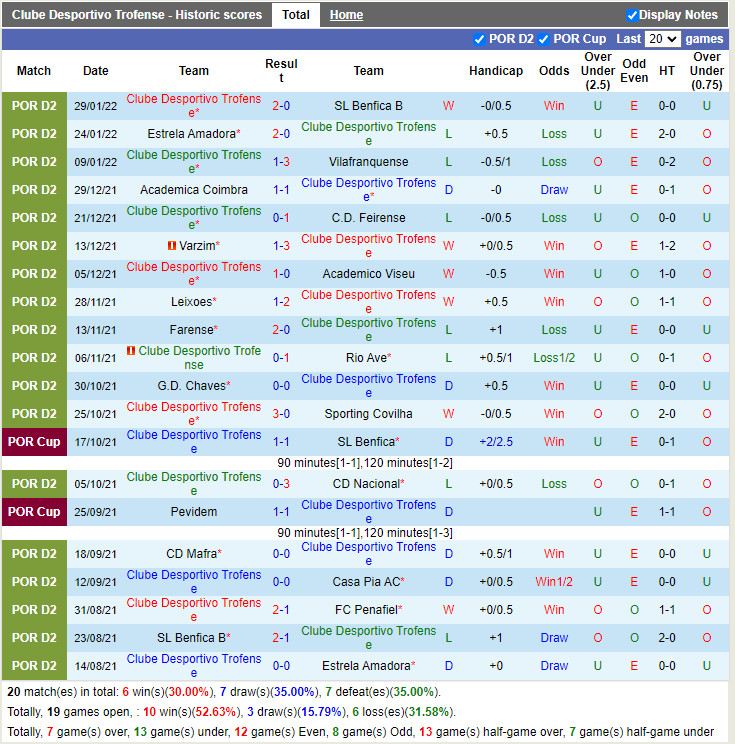This screenshot has width=735, height=744.
Task: Click red card icon in Rio Ave match row
Action: [x=131, y=351]
